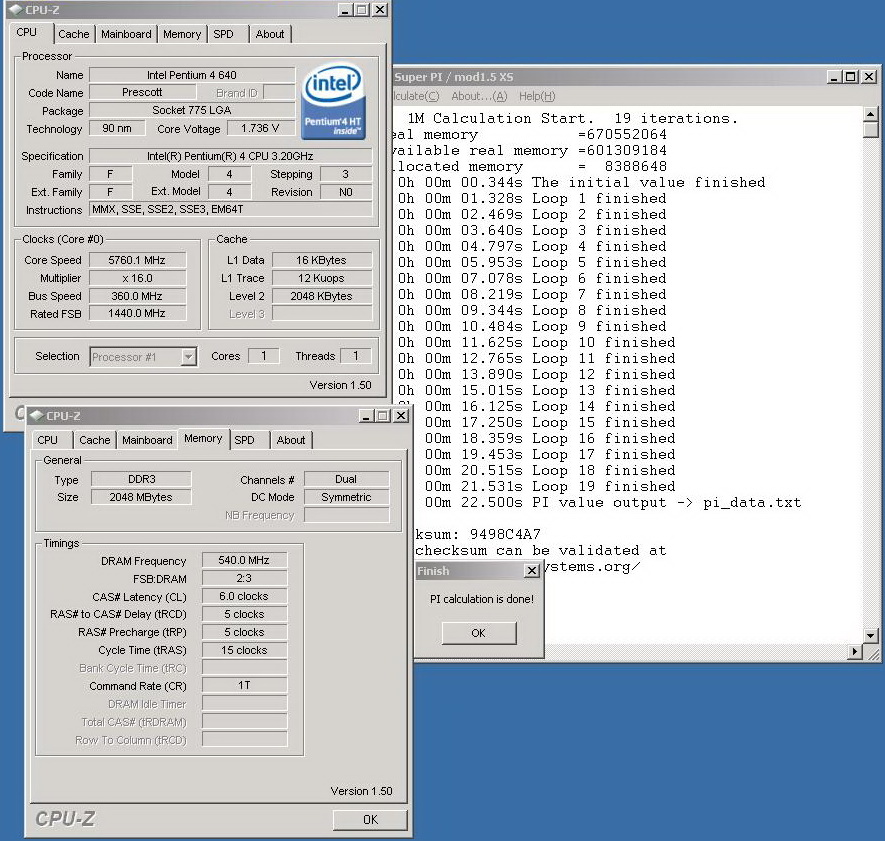Close the Super PI window
The width and height of the screenshot is (885, 841).
[869, 77]
